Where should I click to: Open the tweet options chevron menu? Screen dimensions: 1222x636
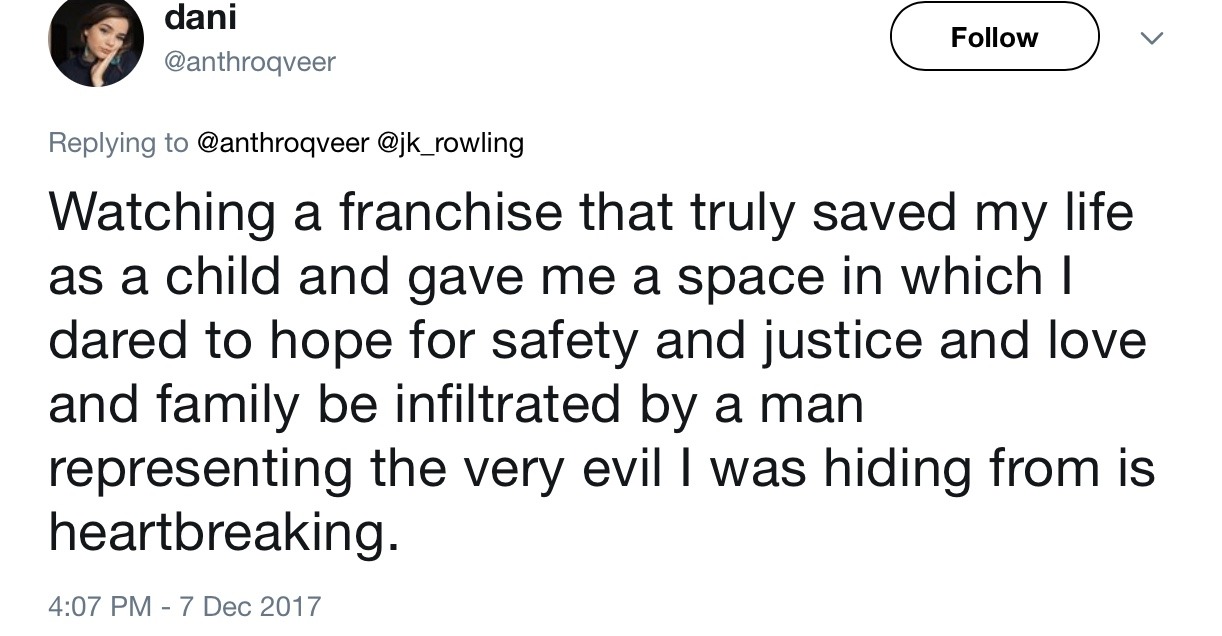coord(1153,38)
